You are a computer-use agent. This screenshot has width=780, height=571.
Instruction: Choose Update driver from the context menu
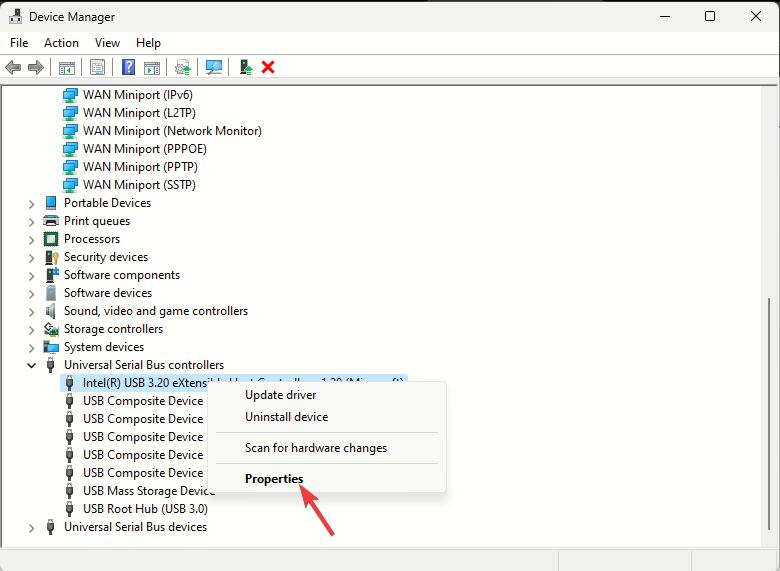pos(327,395)
